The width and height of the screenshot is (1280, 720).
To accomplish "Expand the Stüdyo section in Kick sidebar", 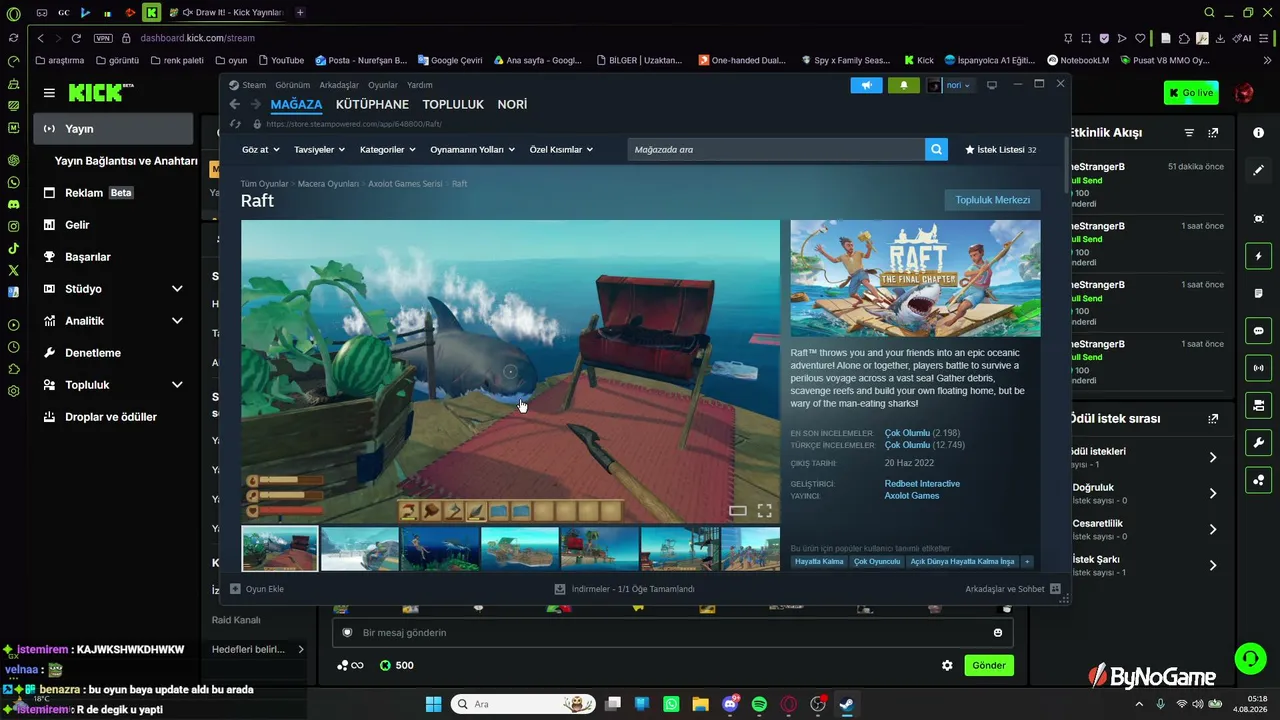I will [x=177, y=289].
